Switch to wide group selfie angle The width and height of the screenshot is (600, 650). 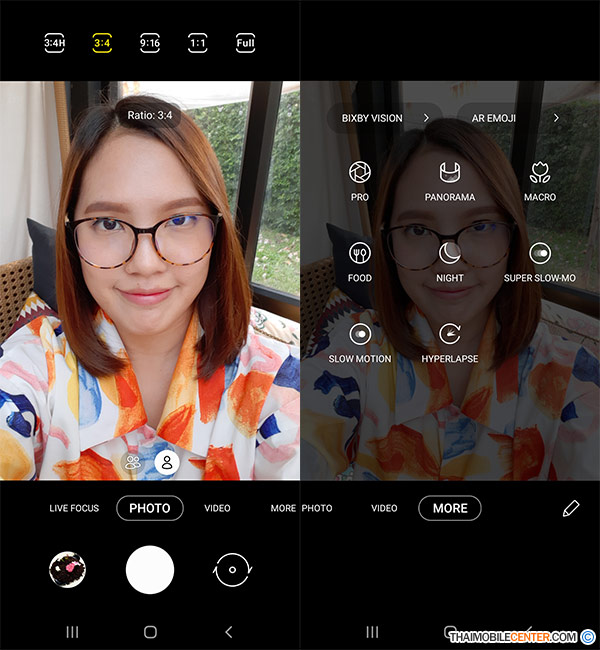pyautogui.click(x=133, y=462)
